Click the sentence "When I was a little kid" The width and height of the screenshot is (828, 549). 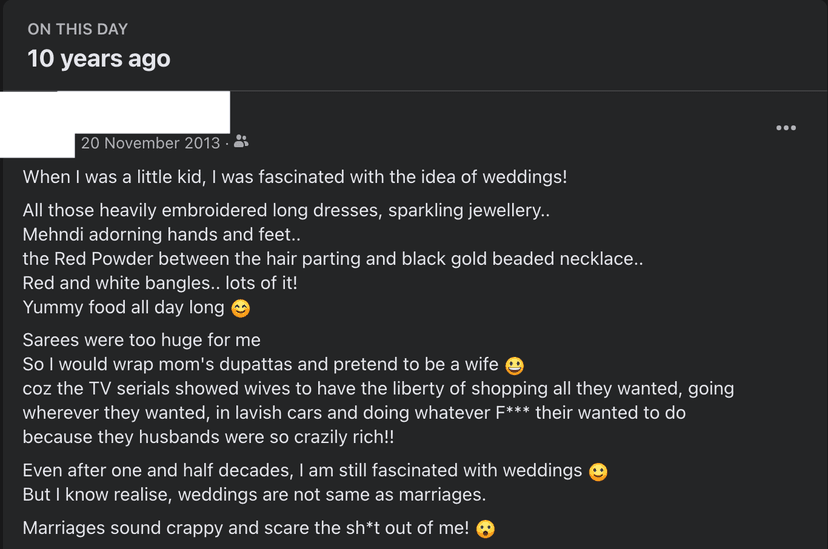coord(294,178)
